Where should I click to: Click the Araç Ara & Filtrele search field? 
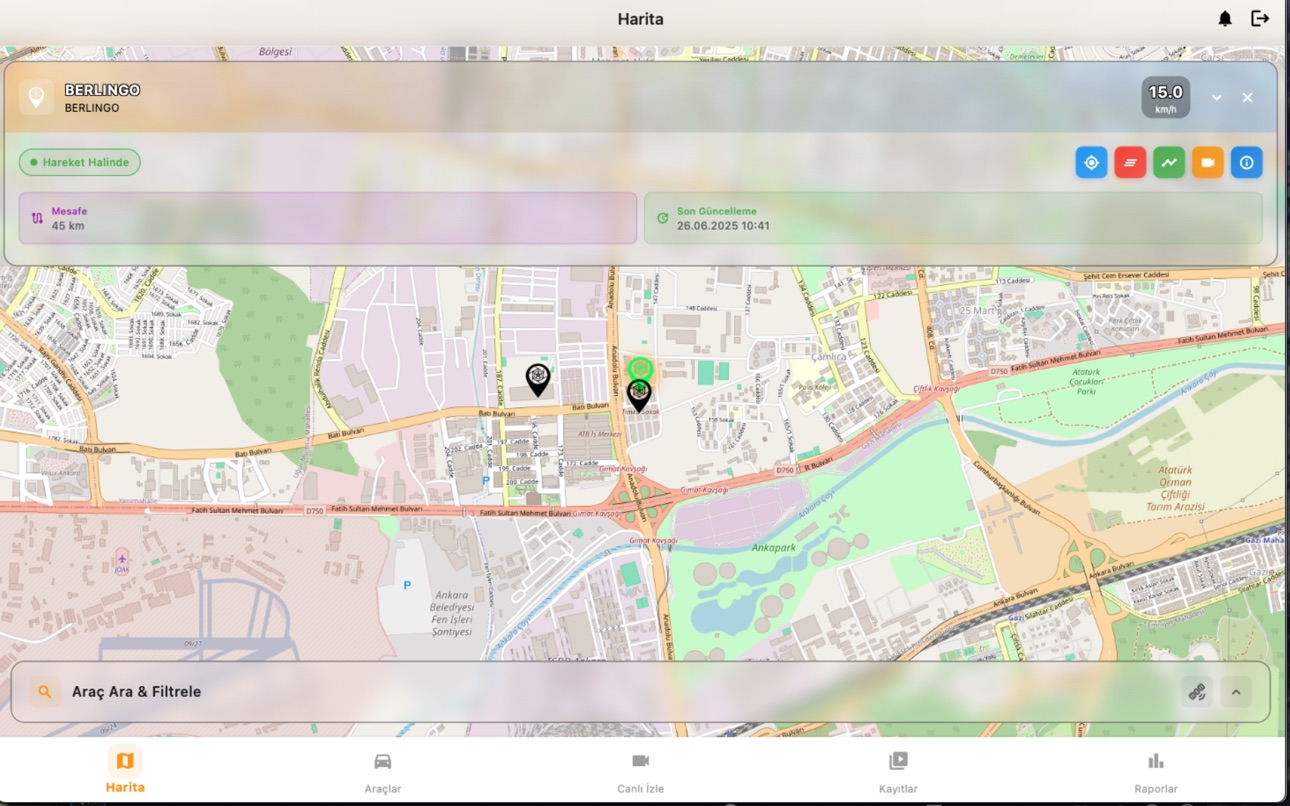coord(640,692)
